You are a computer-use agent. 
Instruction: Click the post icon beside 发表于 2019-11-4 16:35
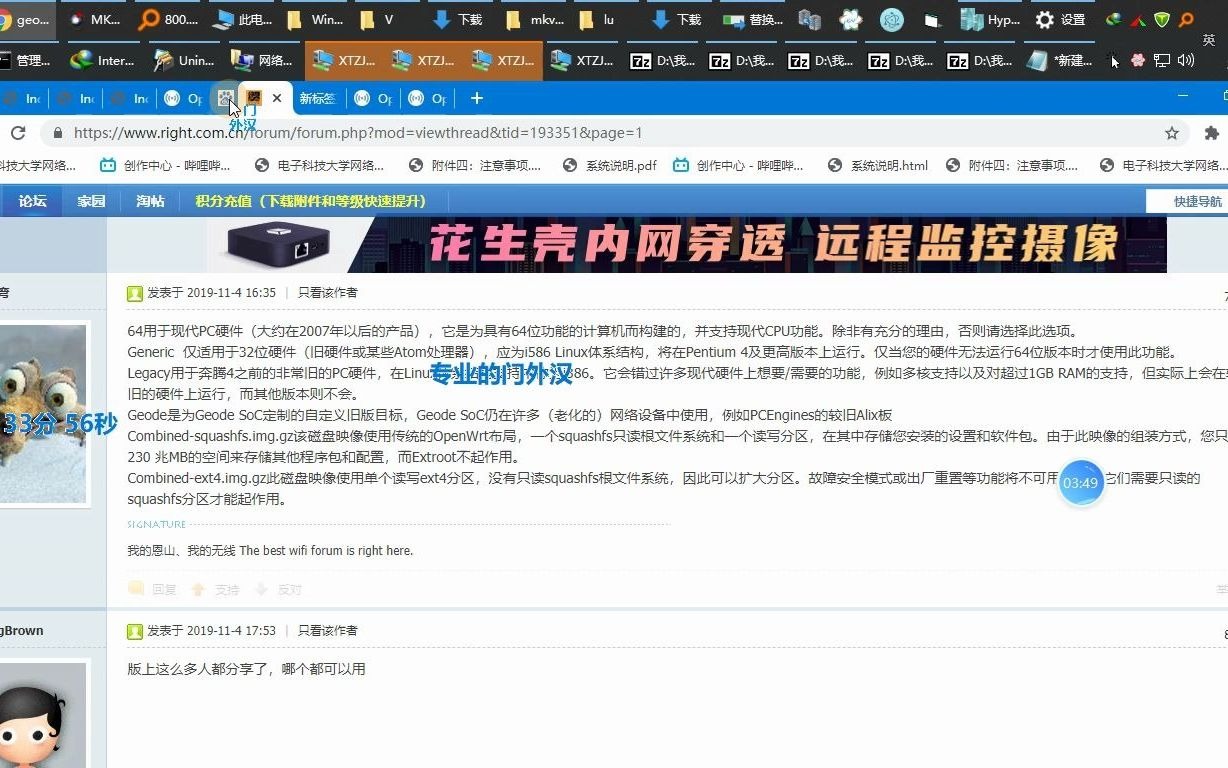[135, 293]
